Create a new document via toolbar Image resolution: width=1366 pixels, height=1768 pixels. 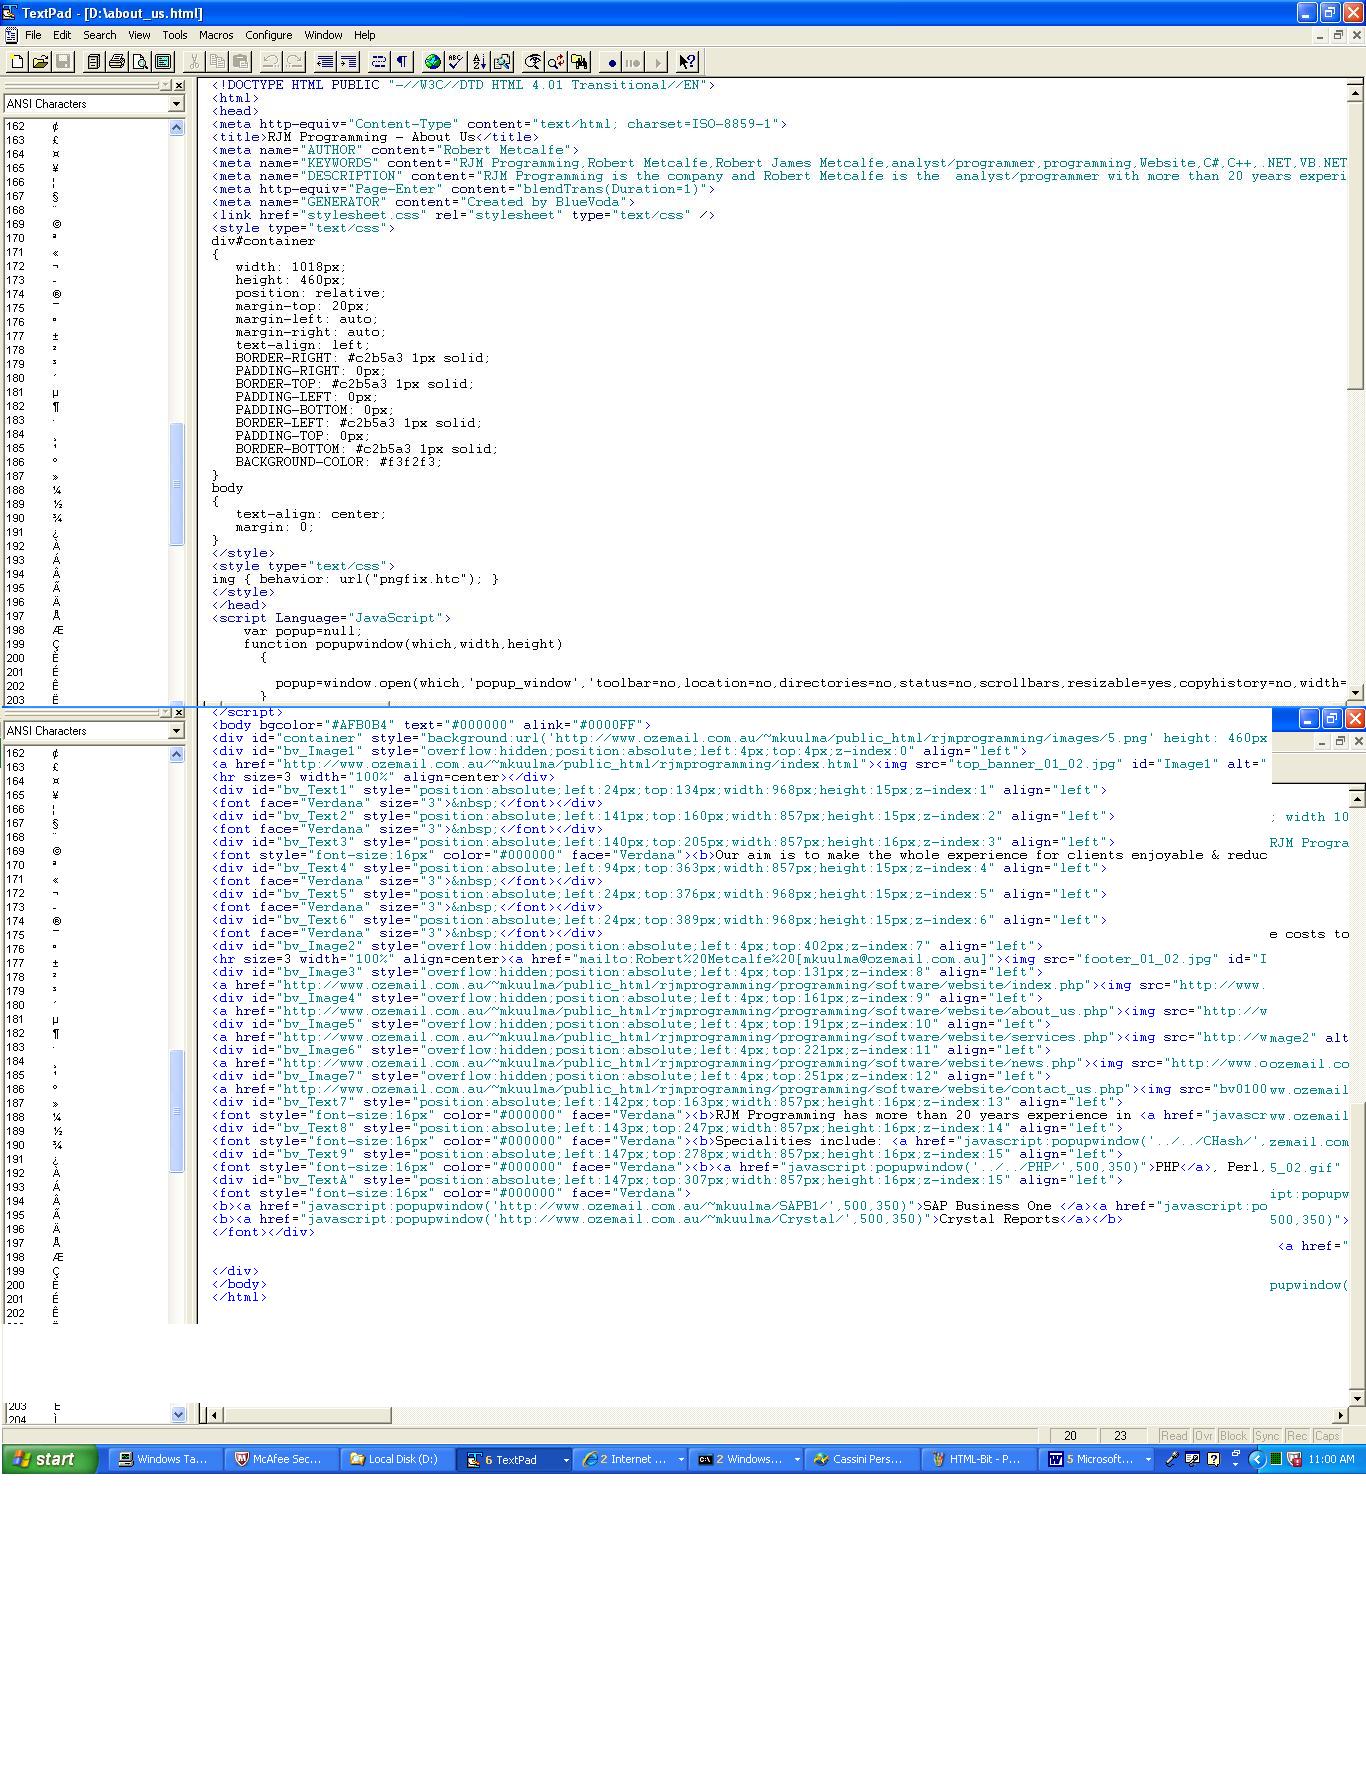click(17, 62)
